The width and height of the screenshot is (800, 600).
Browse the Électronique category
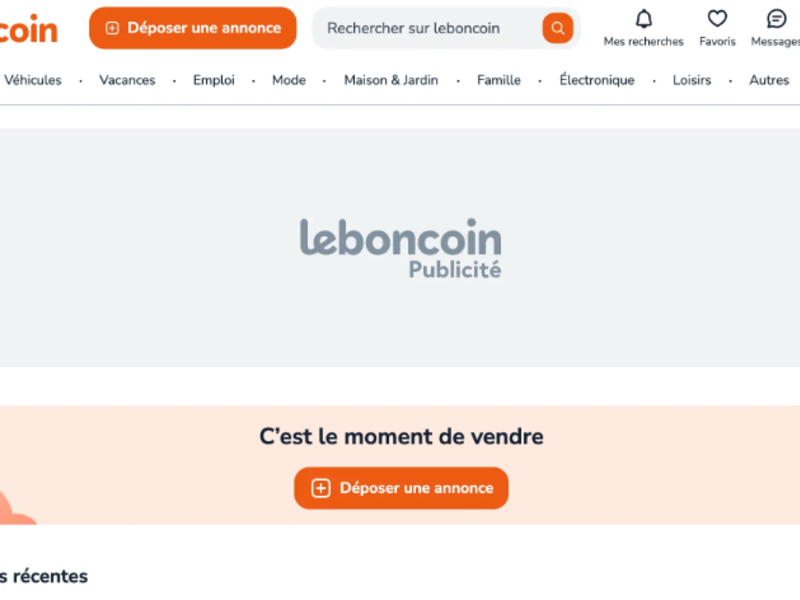pos(597,80)
